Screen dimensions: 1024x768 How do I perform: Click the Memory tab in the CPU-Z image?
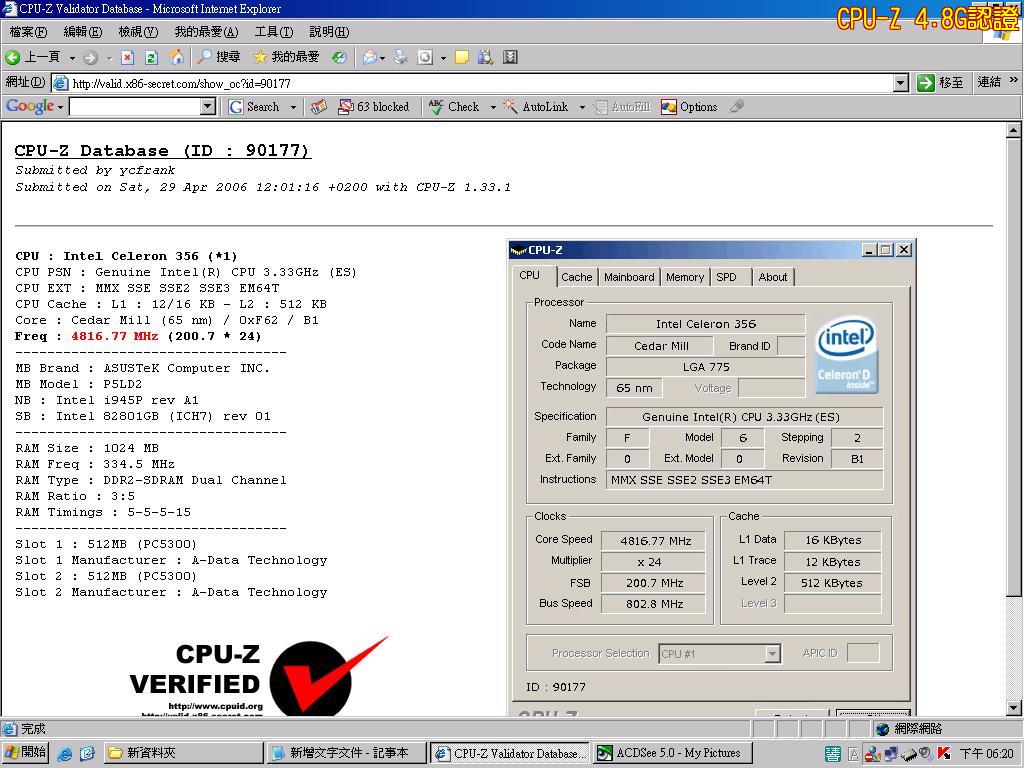click(685, 277)
